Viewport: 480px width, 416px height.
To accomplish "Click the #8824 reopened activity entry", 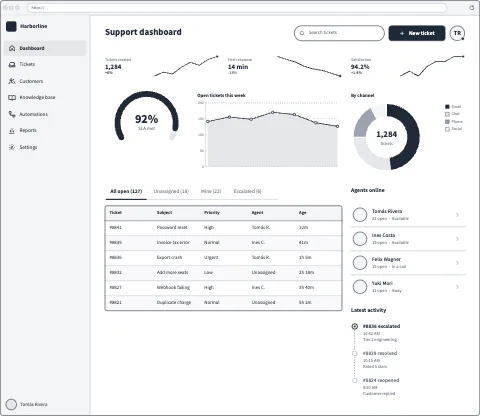I will (381, 387).
